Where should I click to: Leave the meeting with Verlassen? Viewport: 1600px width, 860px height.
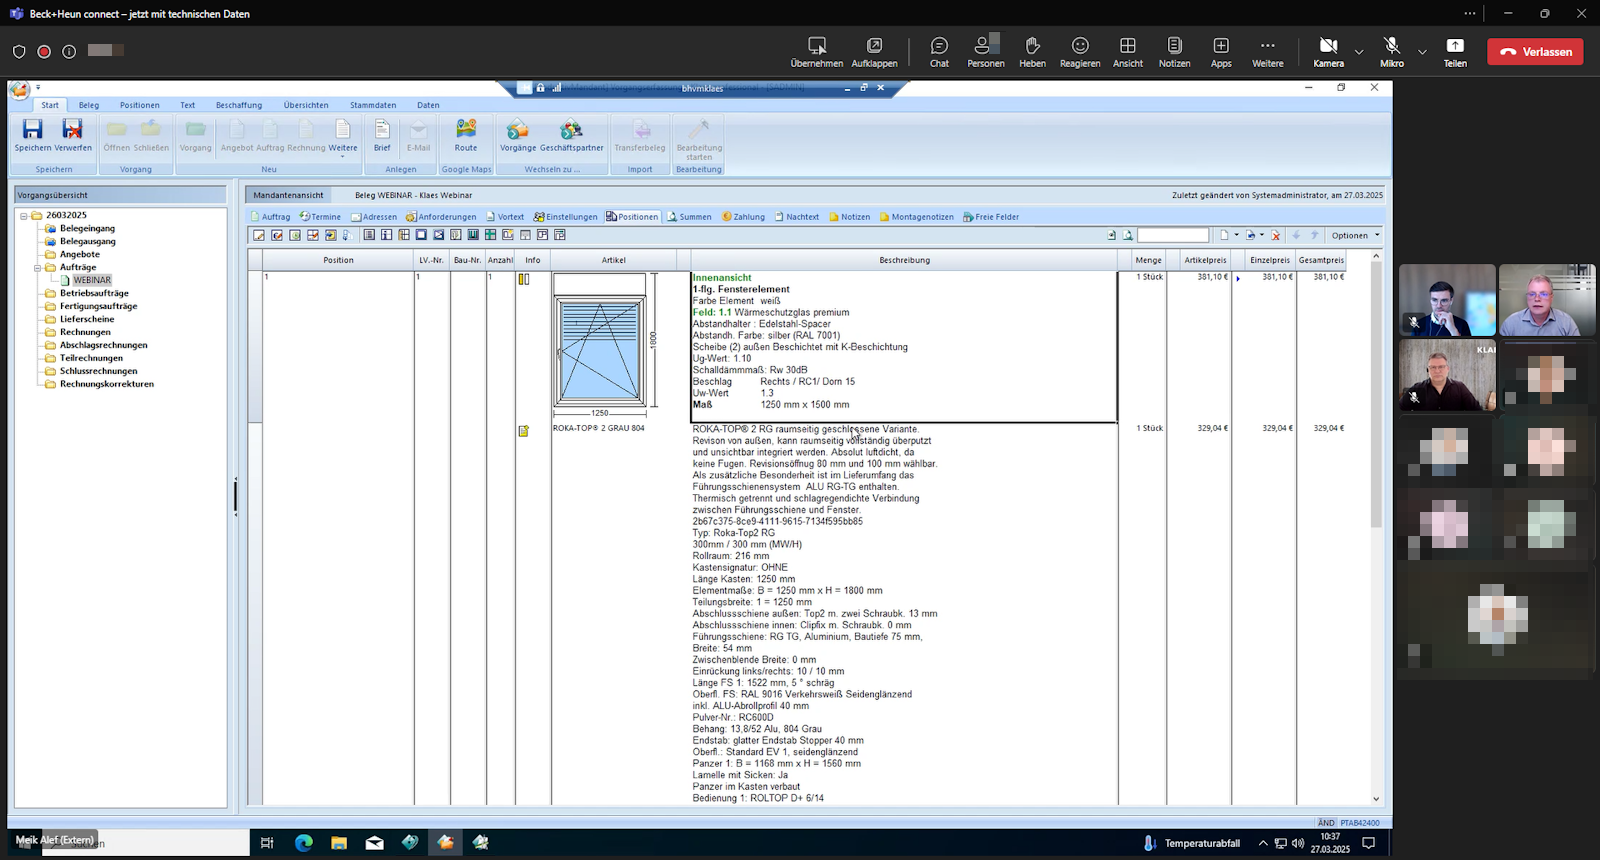[x=1535, y=51]
